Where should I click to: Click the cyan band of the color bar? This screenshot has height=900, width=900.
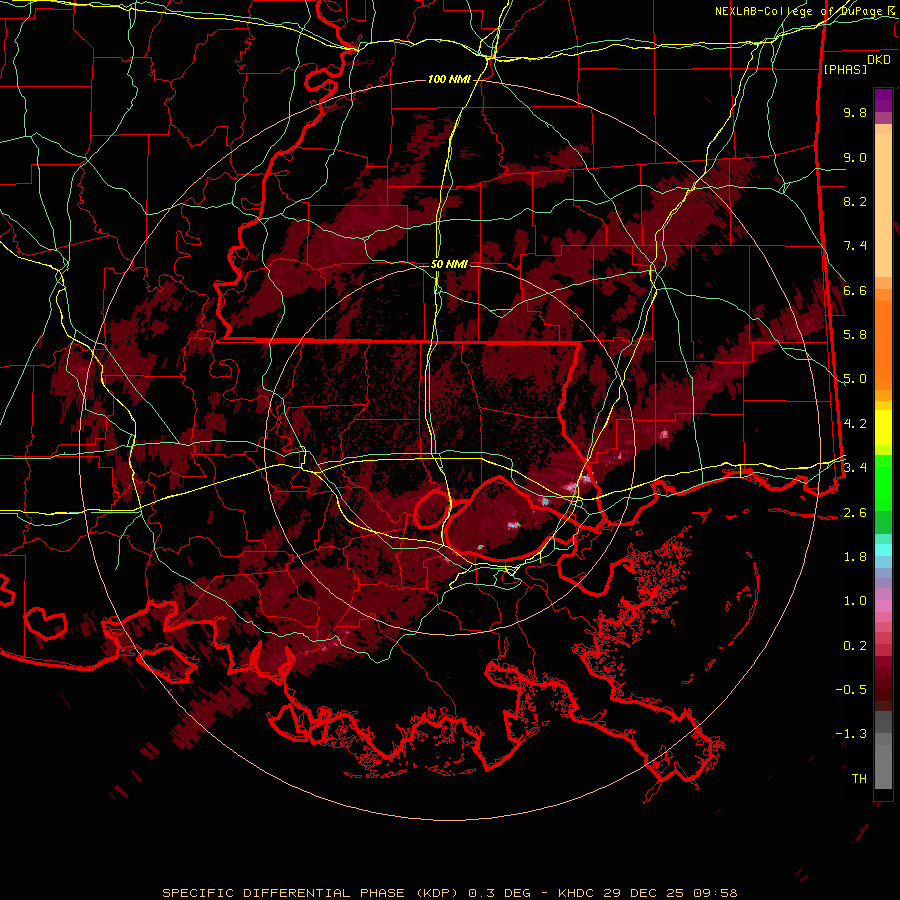883,550
